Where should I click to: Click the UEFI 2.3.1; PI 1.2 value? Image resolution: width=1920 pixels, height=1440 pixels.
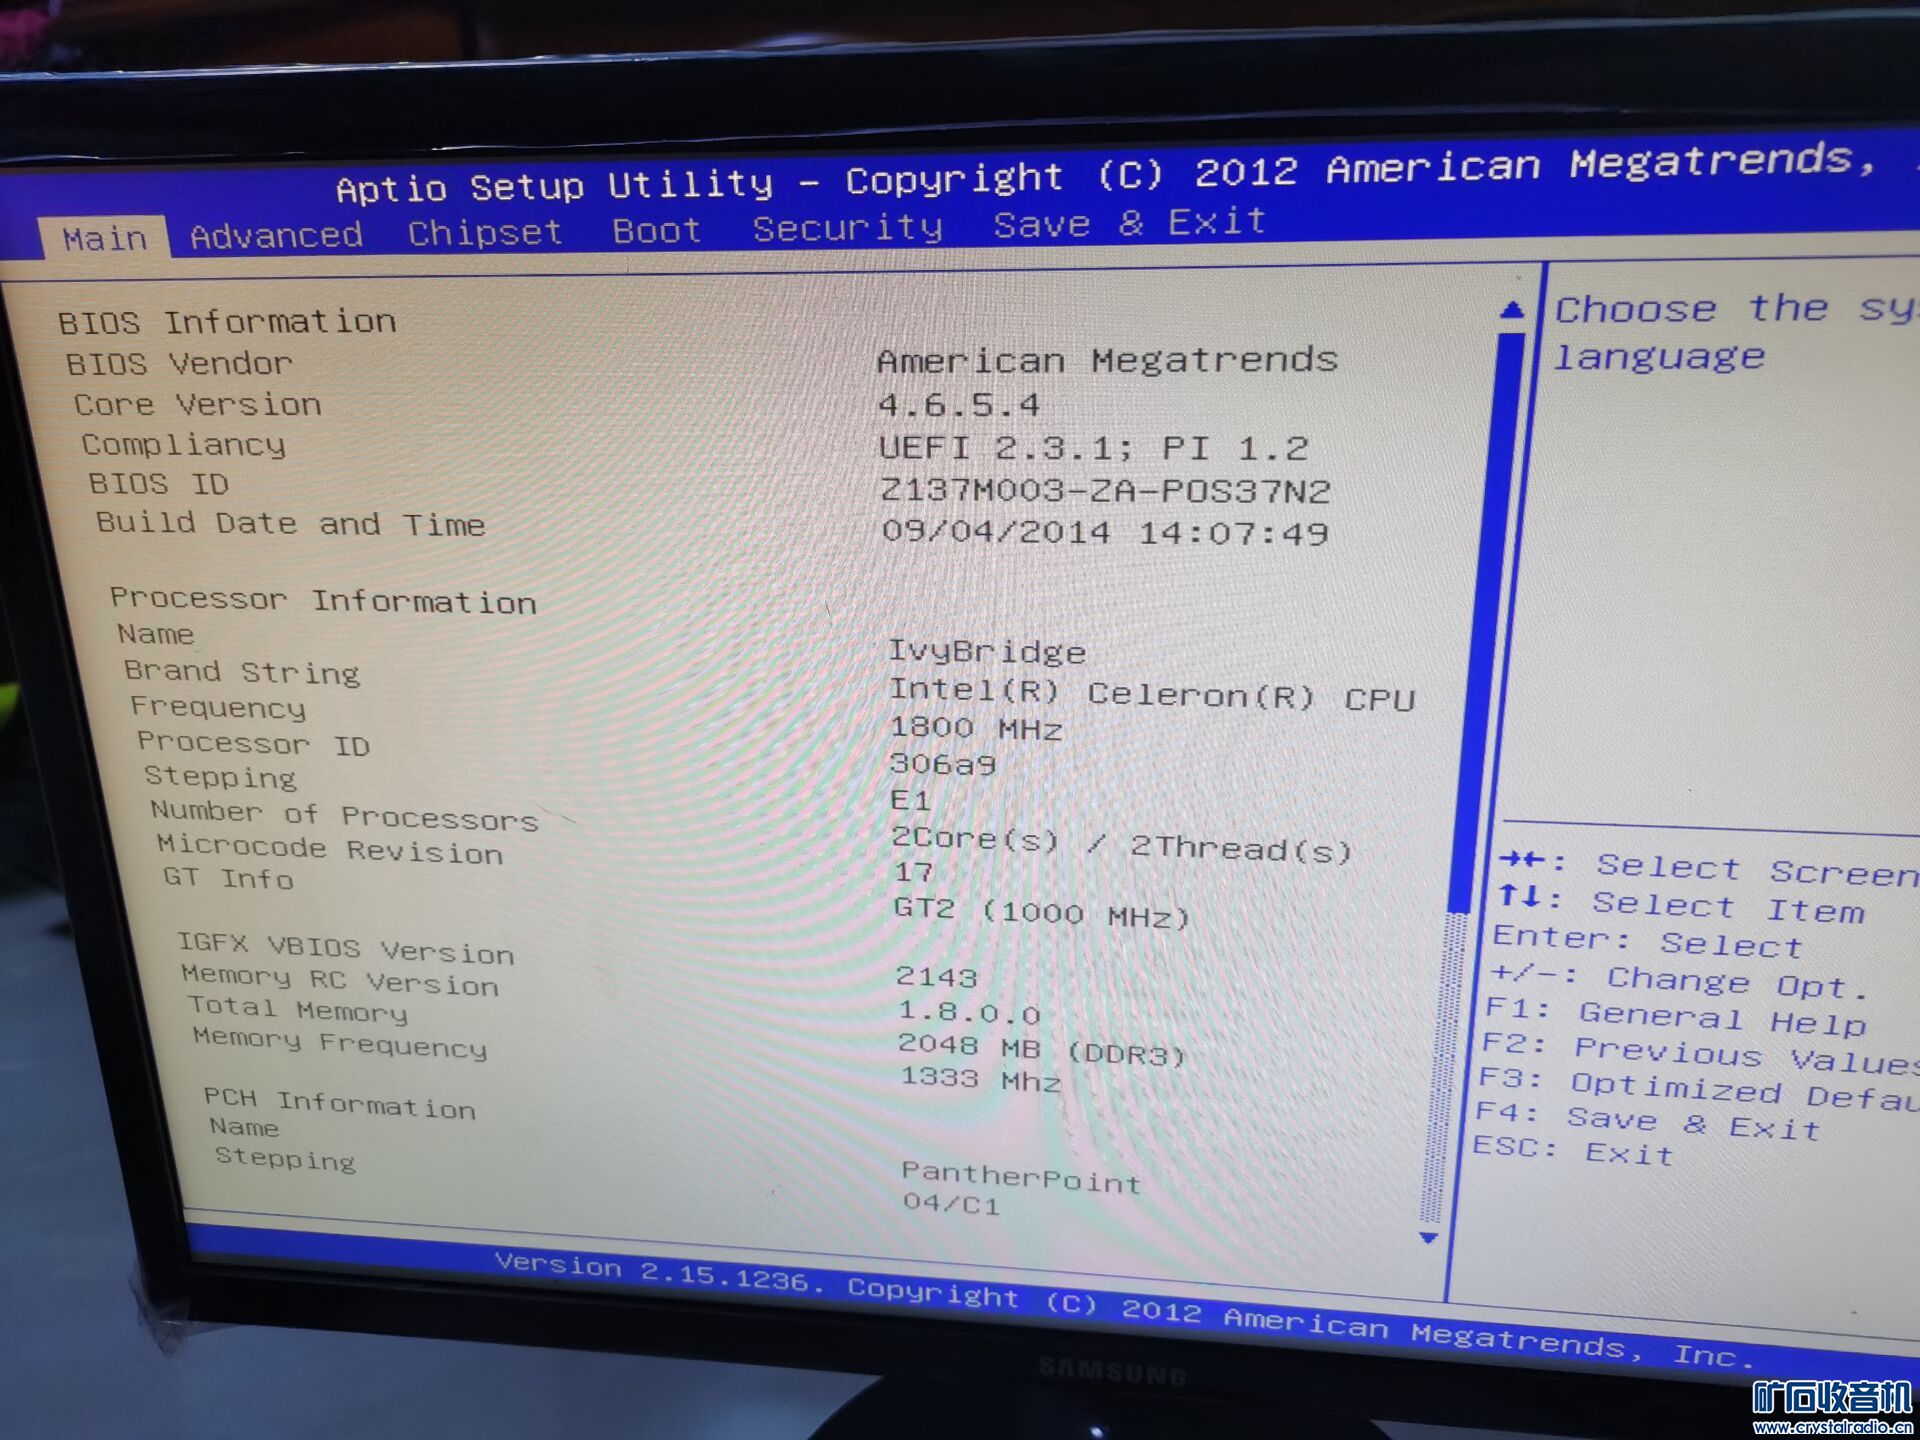click(1093, 448)
